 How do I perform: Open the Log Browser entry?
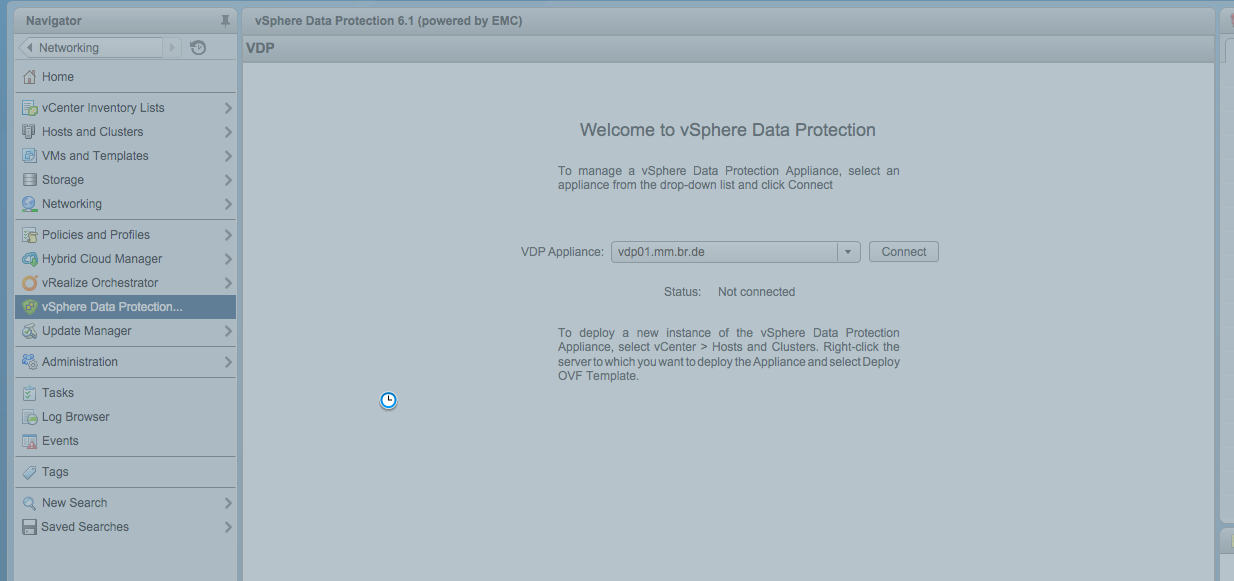pos(126,417)
